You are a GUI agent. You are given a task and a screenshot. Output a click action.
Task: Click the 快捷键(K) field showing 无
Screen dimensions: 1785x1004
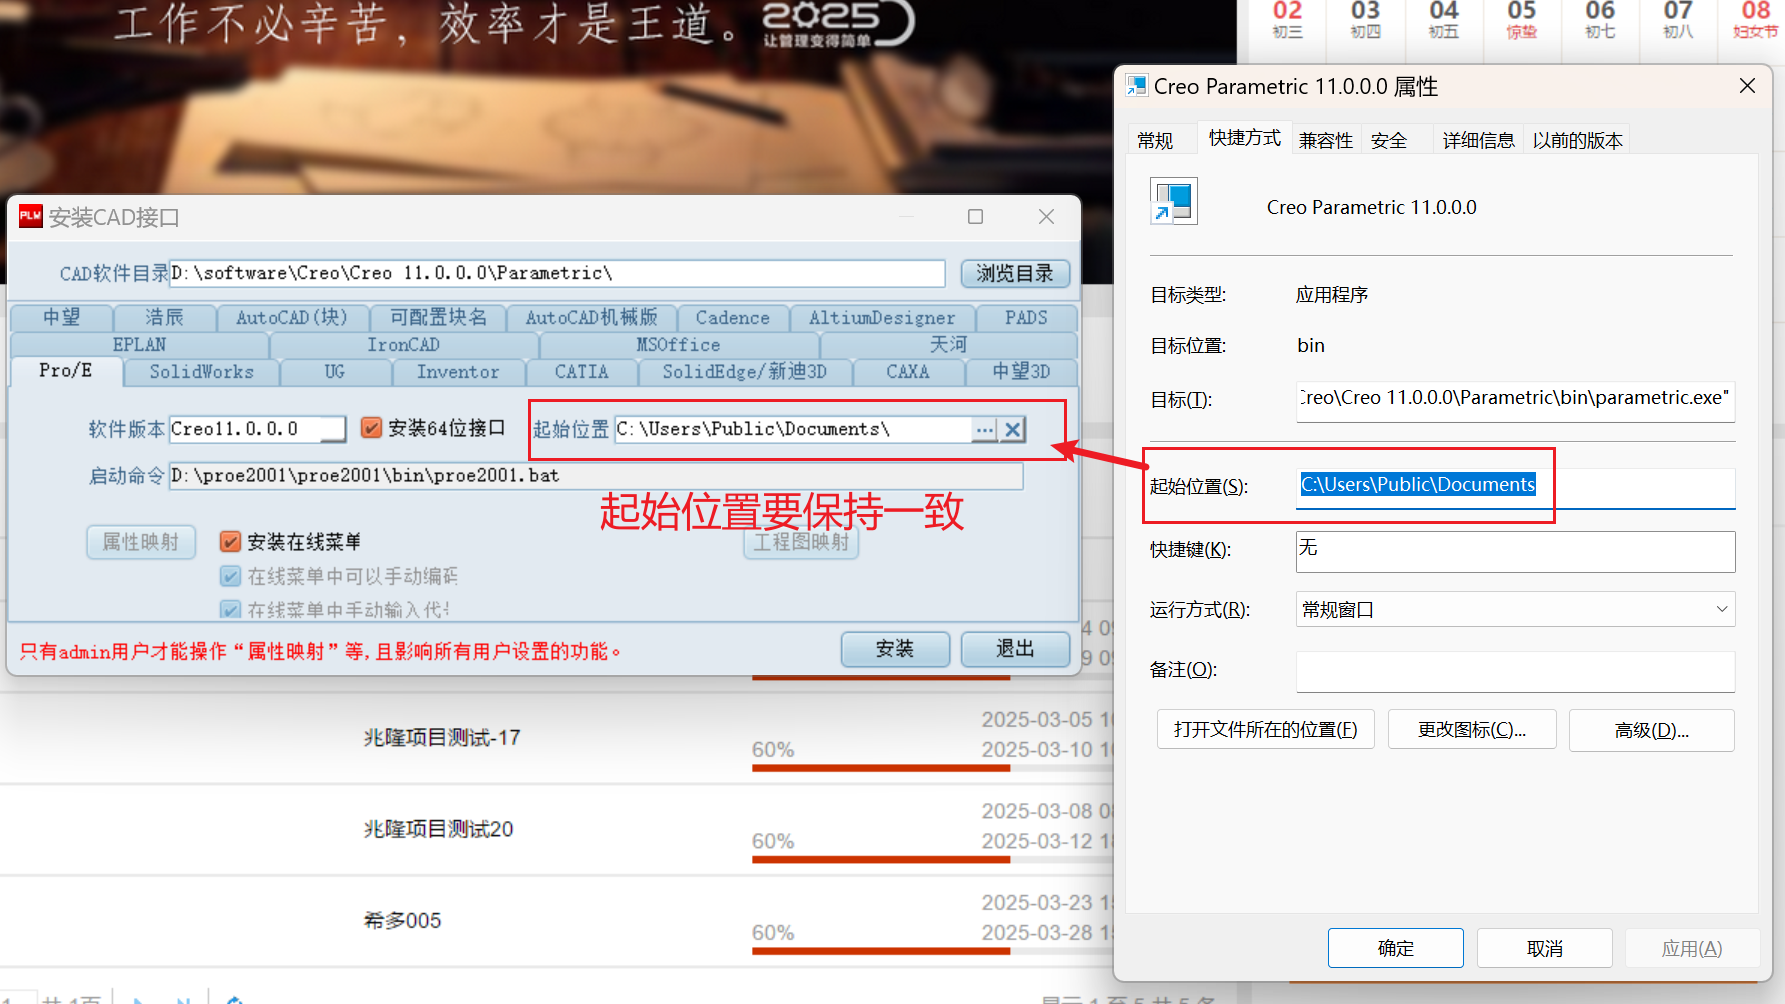pyautogui.click(x=1515, y=551)
